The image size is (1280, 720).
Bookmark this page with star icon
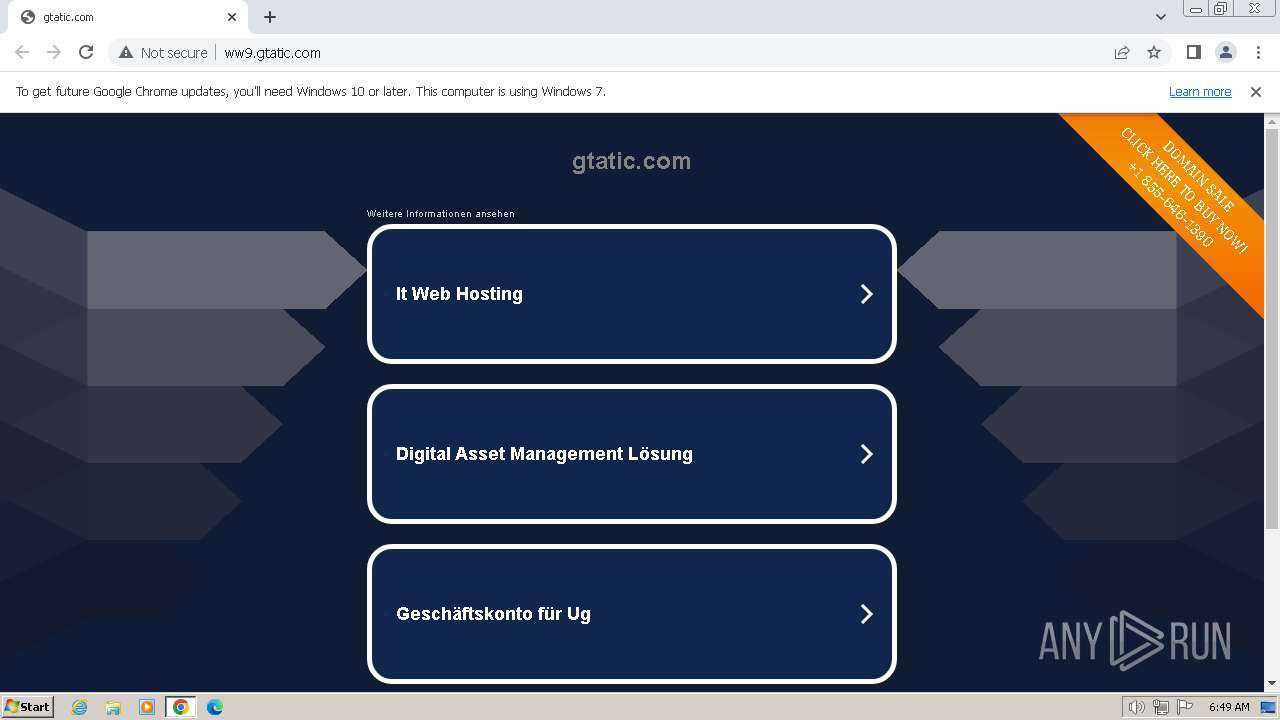[1154, 52]
